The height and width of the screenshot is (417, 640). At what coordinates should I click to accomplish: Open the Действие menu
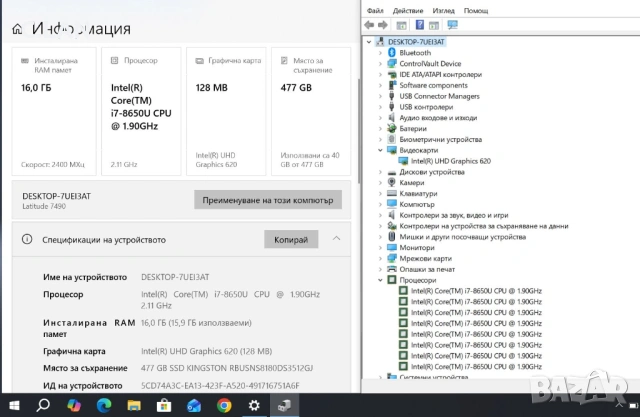point(408,11)
